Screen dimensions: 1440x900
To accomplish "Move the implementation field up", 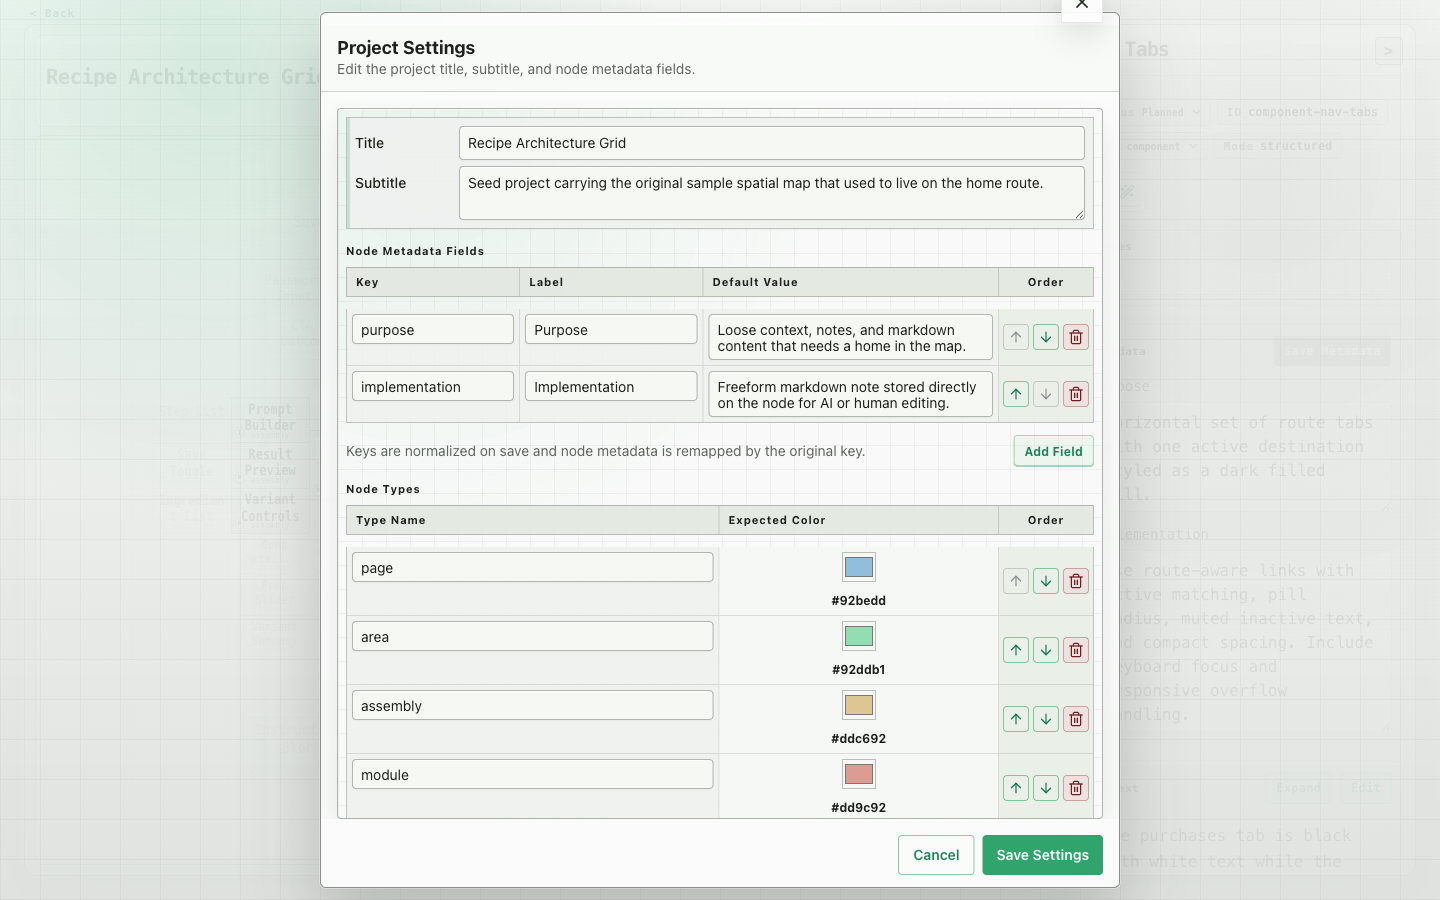I will click(x=1016, y=394).
